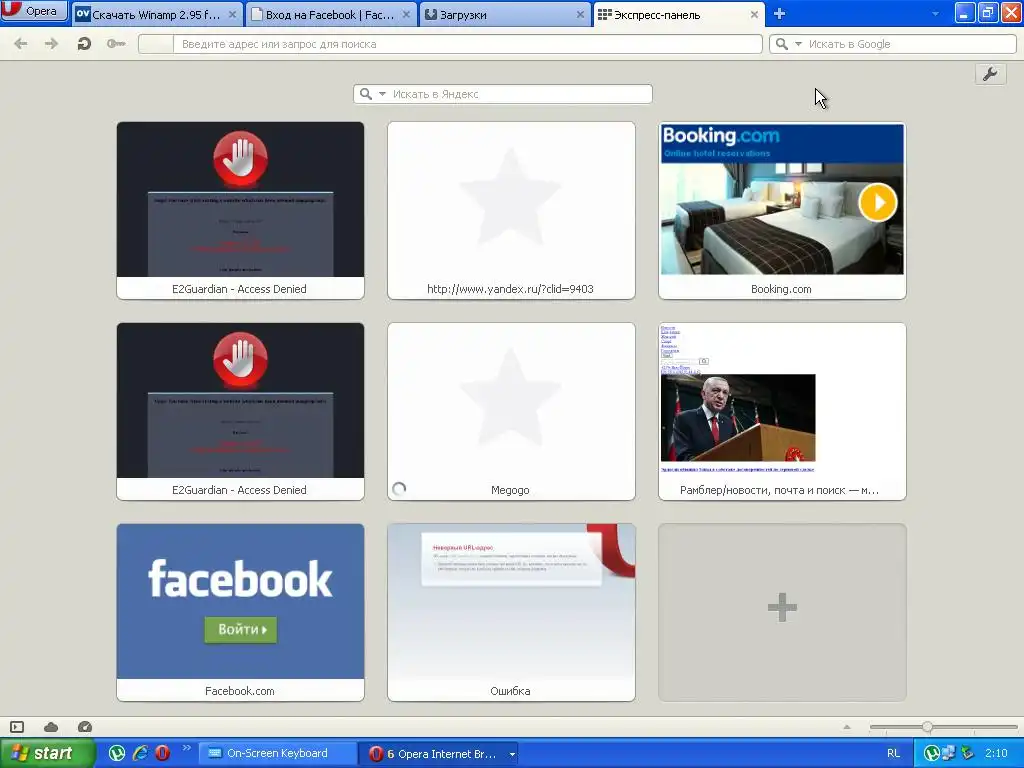
Task: Click the small up arrow near zoom slider
Action: 847,727
